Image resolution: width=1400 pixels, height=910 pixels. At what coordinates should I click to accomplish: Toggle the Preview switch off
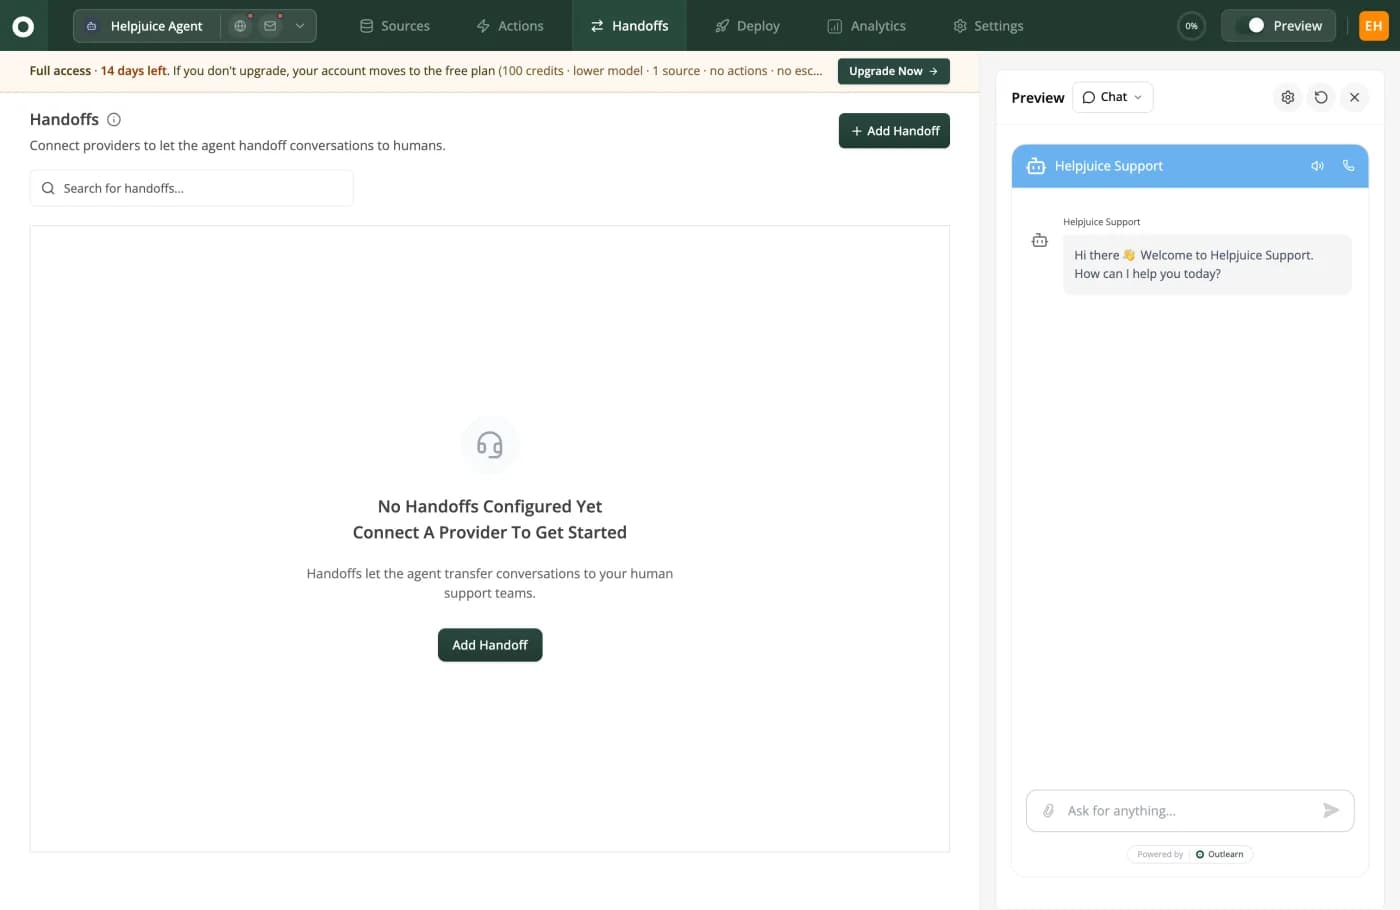[x=1249, y=26]
